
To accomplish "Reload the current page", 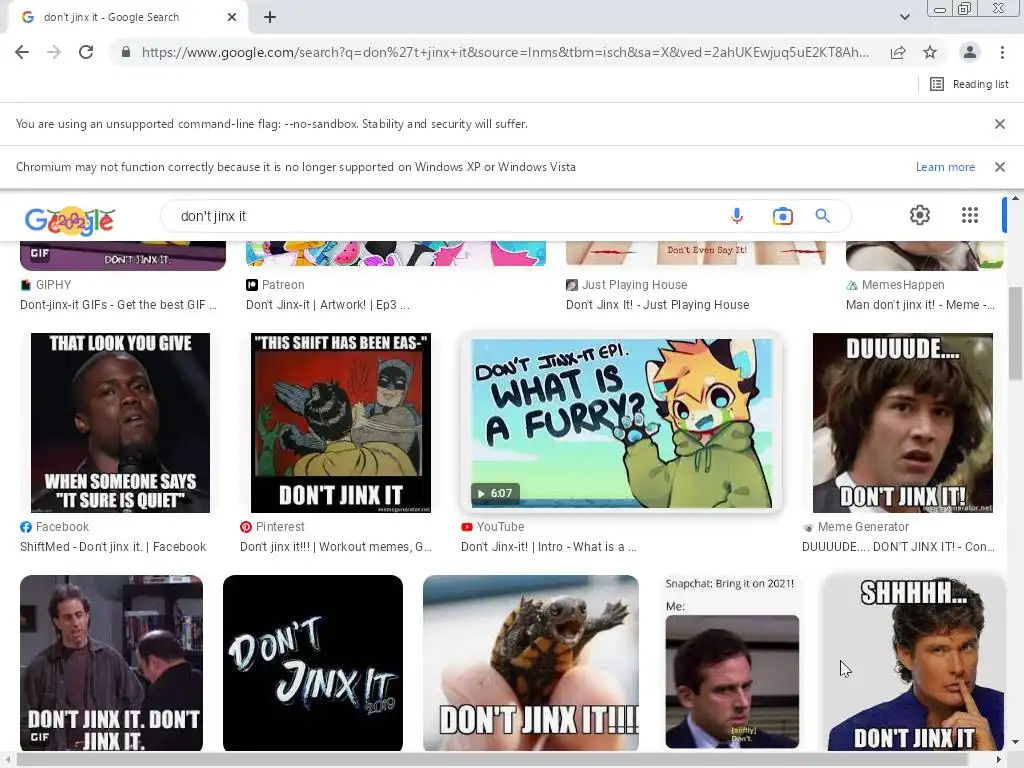I will [86, 52].
